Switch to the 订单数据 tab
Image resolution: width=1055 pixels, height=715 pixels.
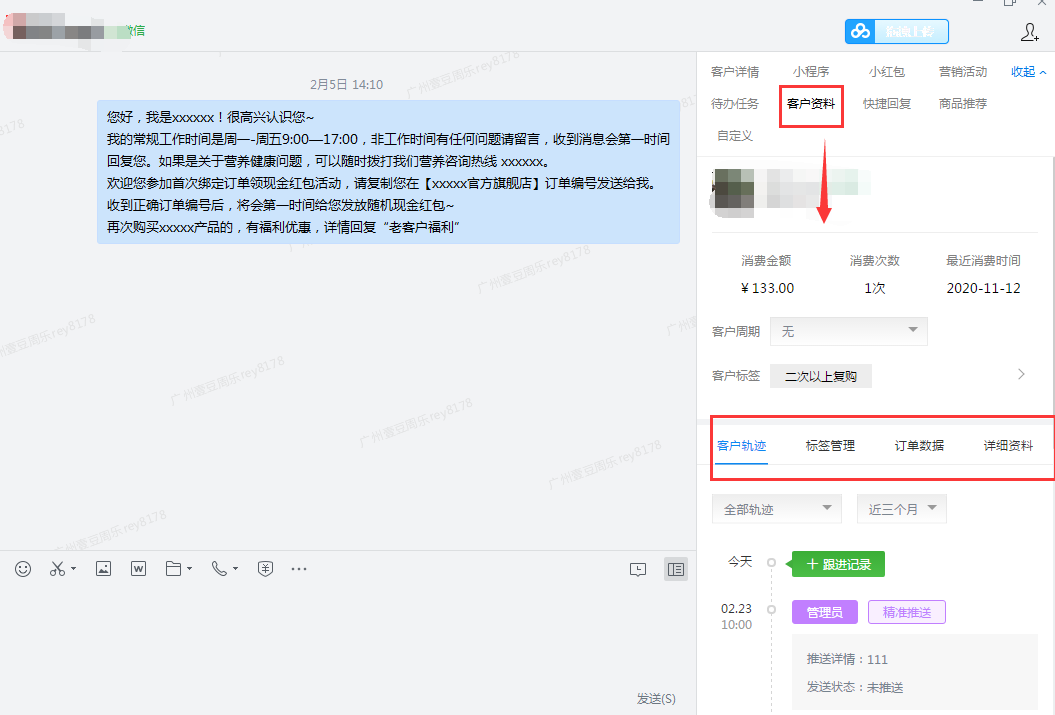[x=919, y=446]
